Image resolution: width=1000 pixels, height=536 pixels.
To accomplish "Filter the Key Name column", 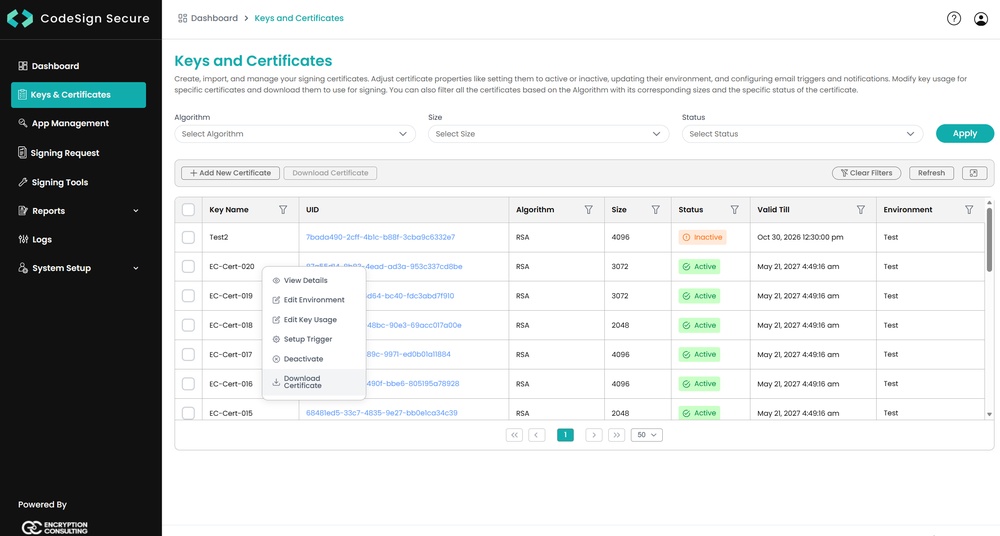I will pyautogui.click(x=283, y=210).
